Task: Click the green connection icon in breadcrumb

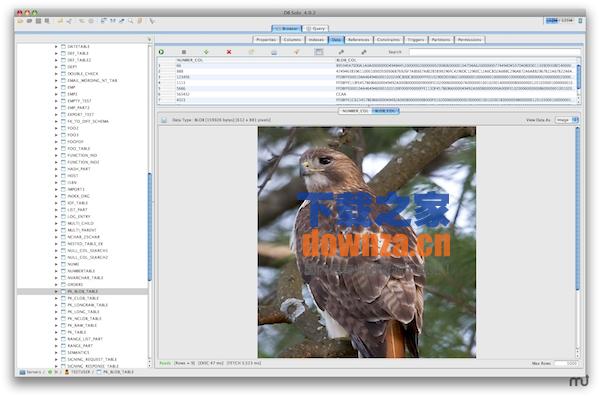Action: coord(50,372)
